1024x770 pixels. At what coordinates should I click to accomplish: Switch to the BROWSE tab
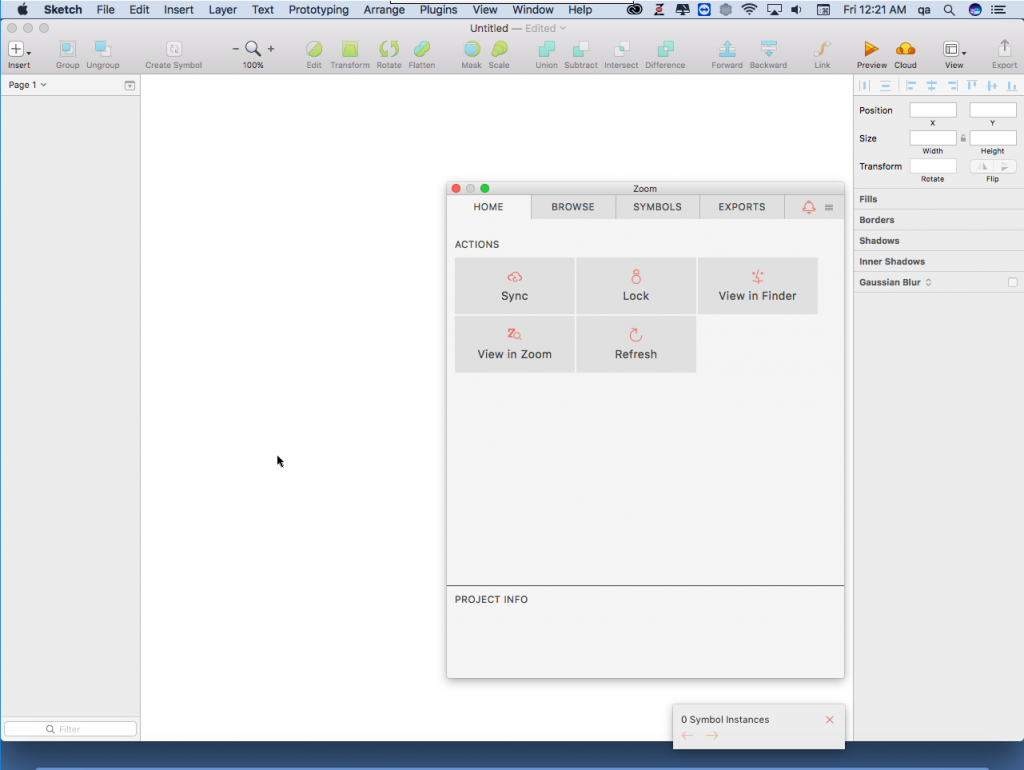click(x=573, y=207)
